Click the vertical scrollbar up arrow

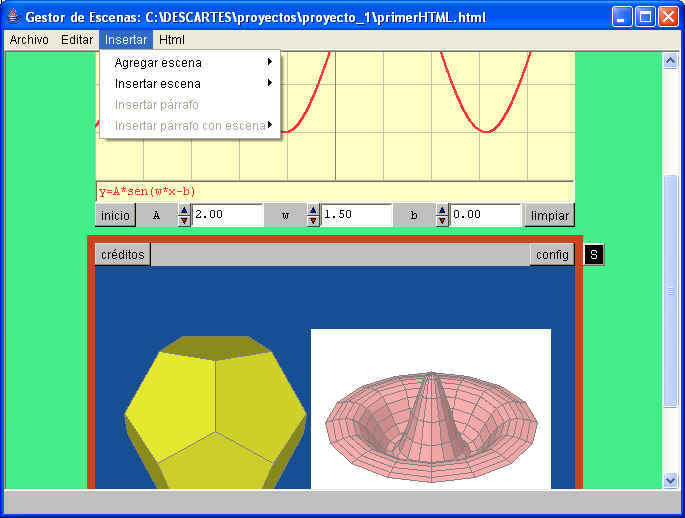click(671, 61)
